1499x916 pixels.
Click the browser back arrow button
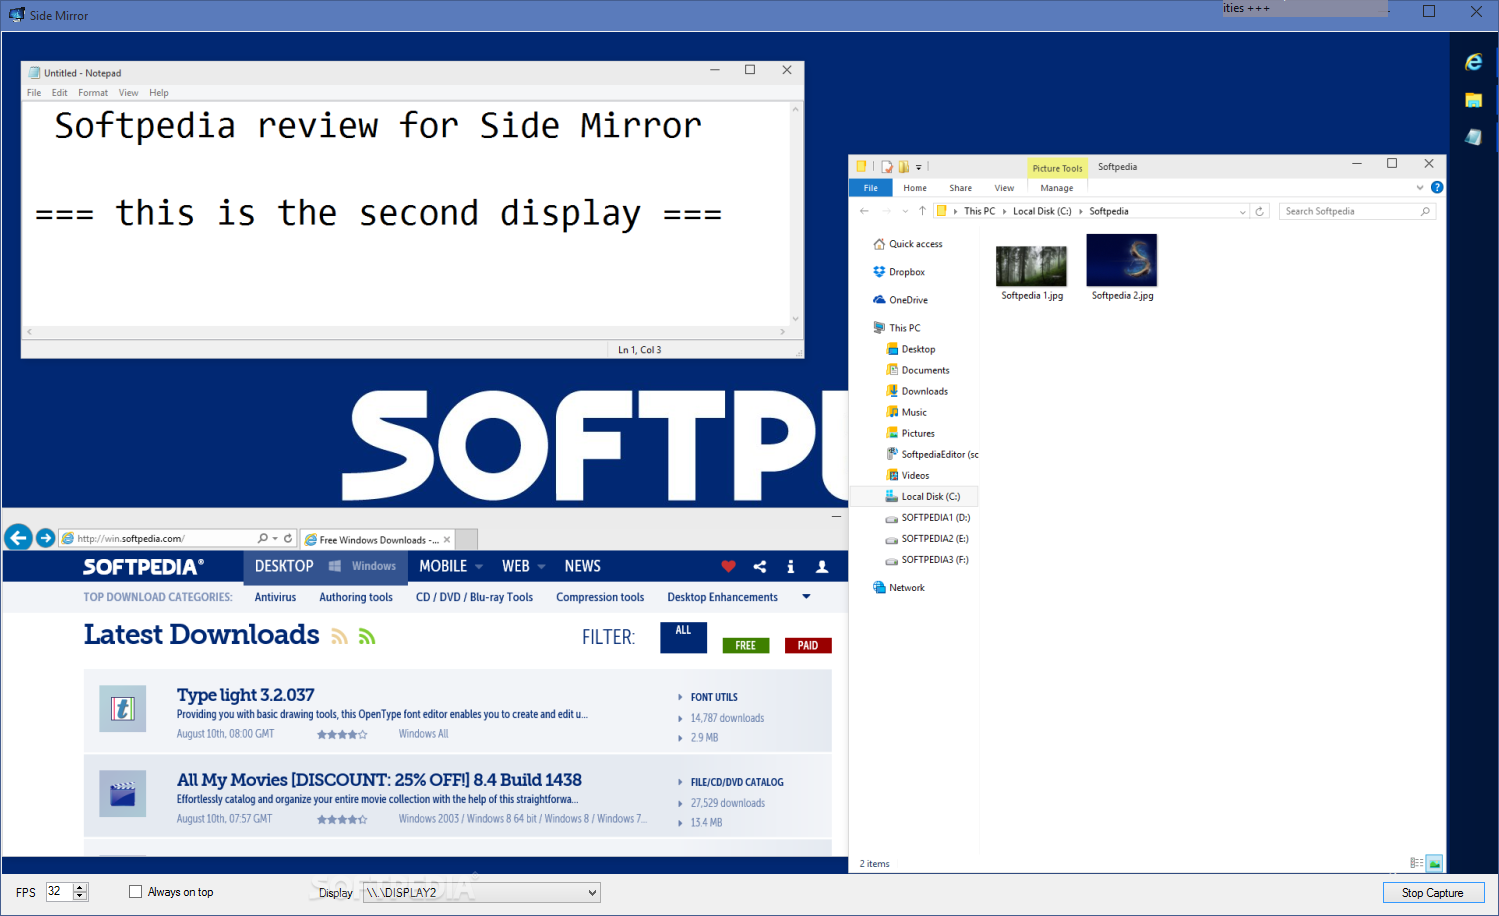(x=18, y=538)
